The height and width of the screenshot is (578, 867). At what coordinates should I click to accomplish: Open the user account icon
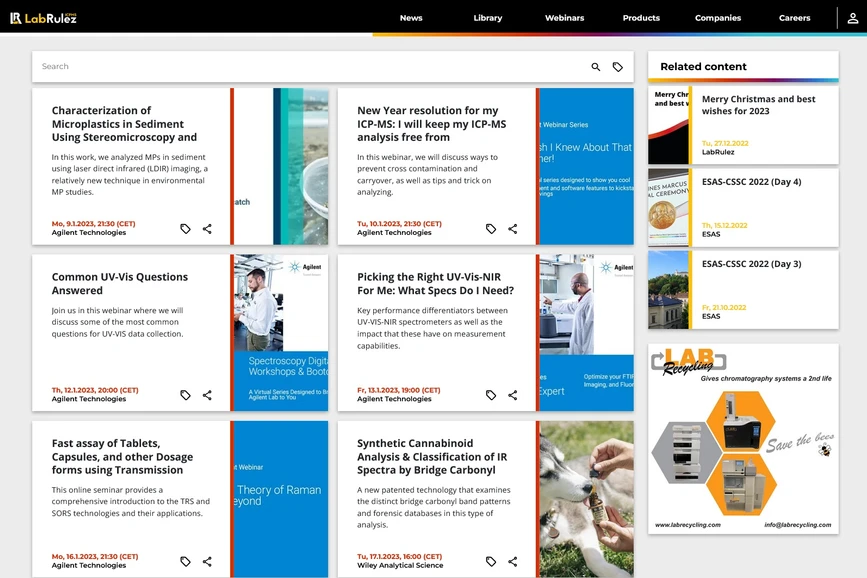point(853,18)
